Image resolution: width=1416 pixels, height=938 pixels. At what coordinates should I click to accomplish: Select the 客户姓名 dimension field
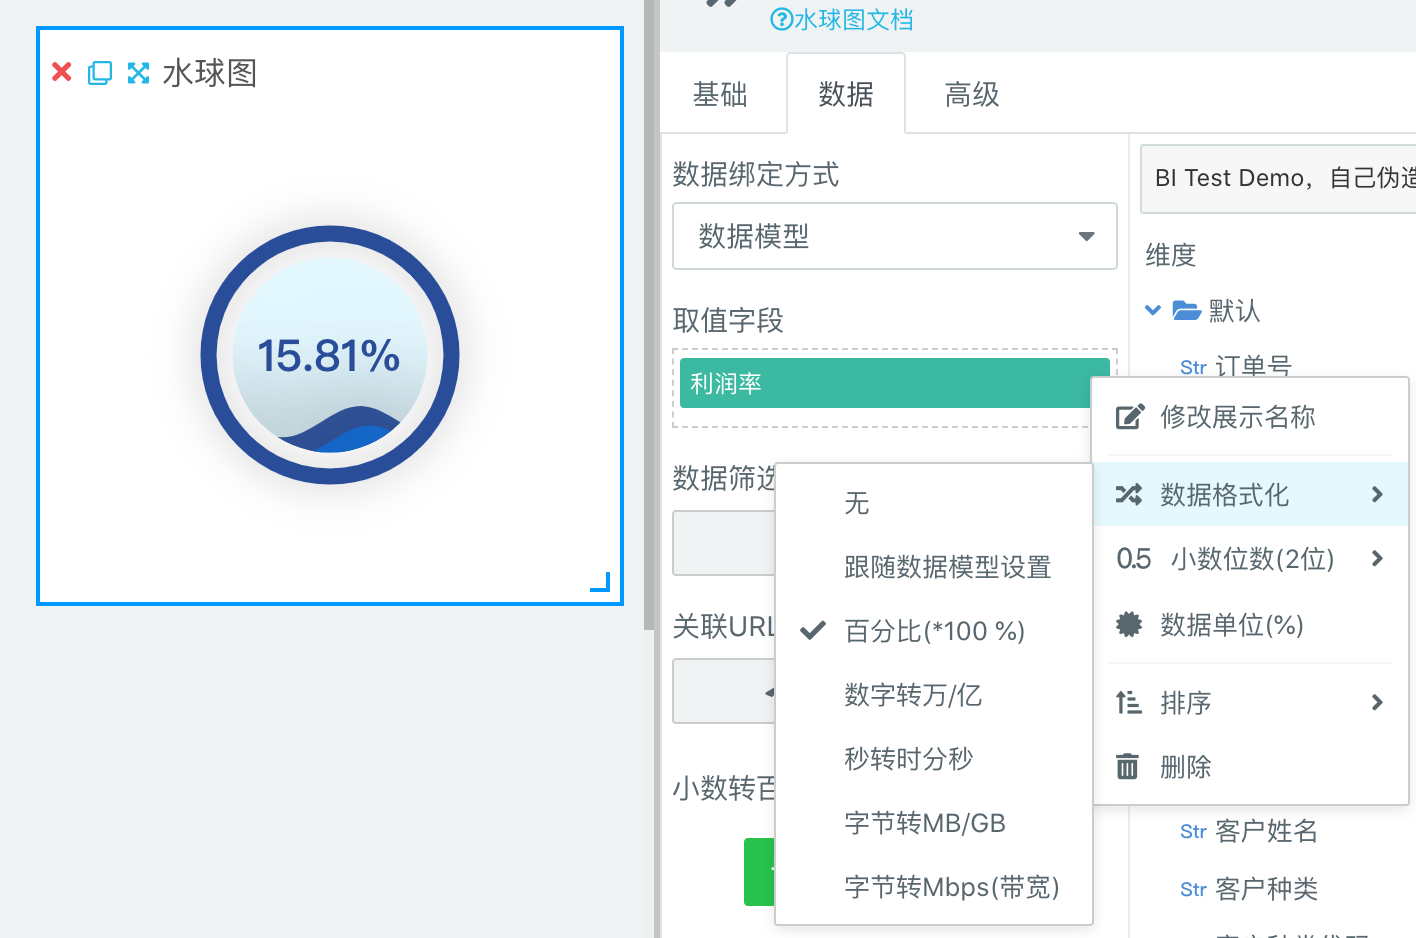pos(1266,830)
